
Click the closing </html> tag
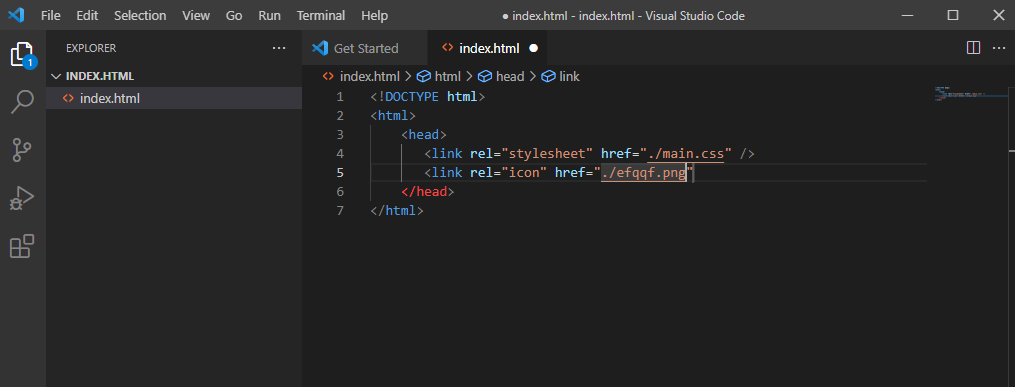point(397,211)
